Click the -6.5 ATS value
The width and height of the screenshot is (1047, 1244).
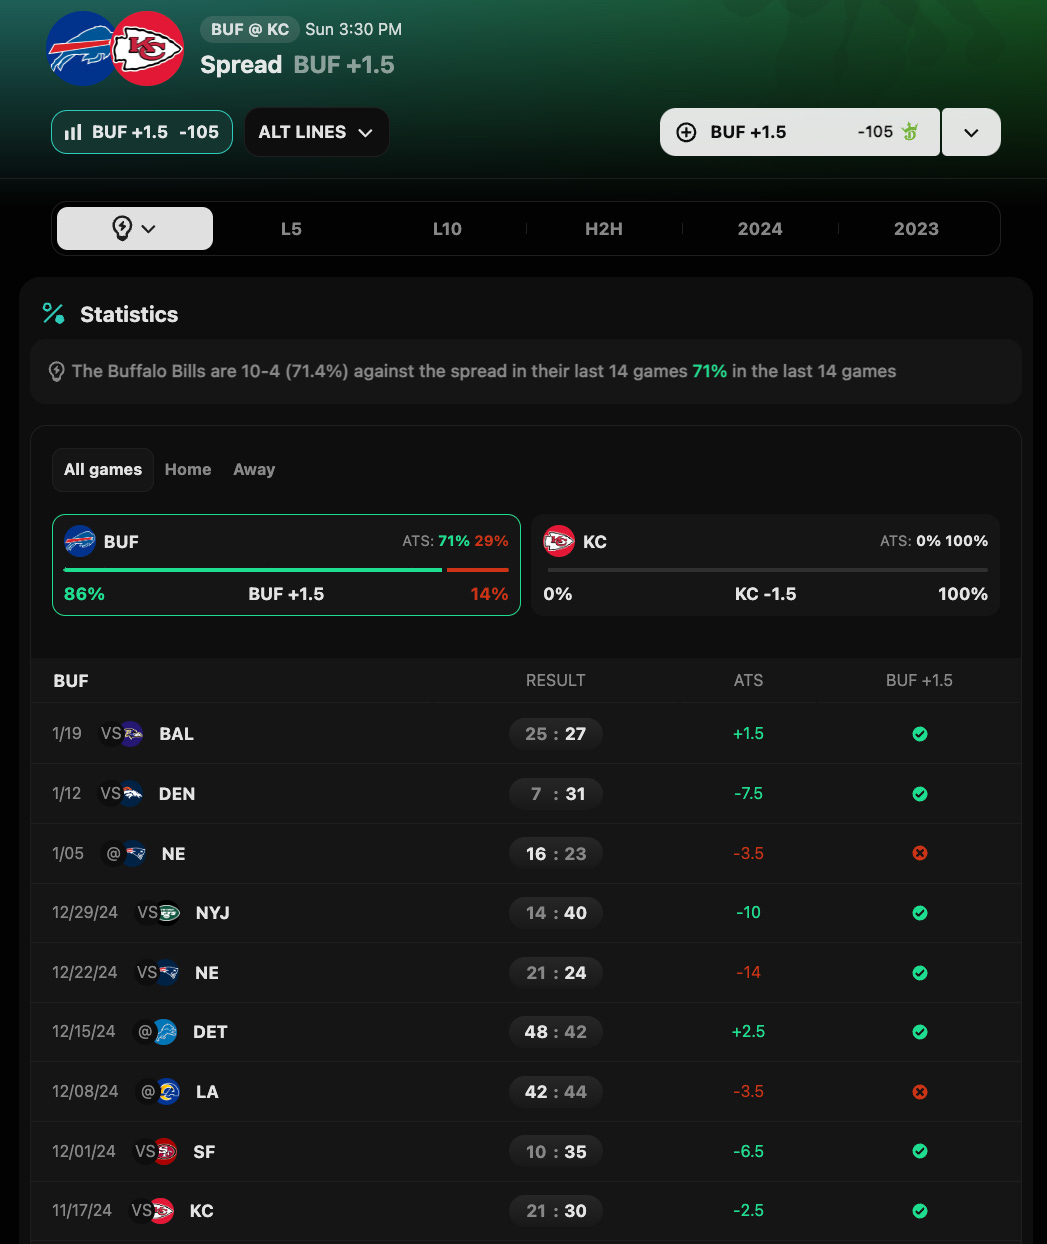click(x=748, y=1151)
